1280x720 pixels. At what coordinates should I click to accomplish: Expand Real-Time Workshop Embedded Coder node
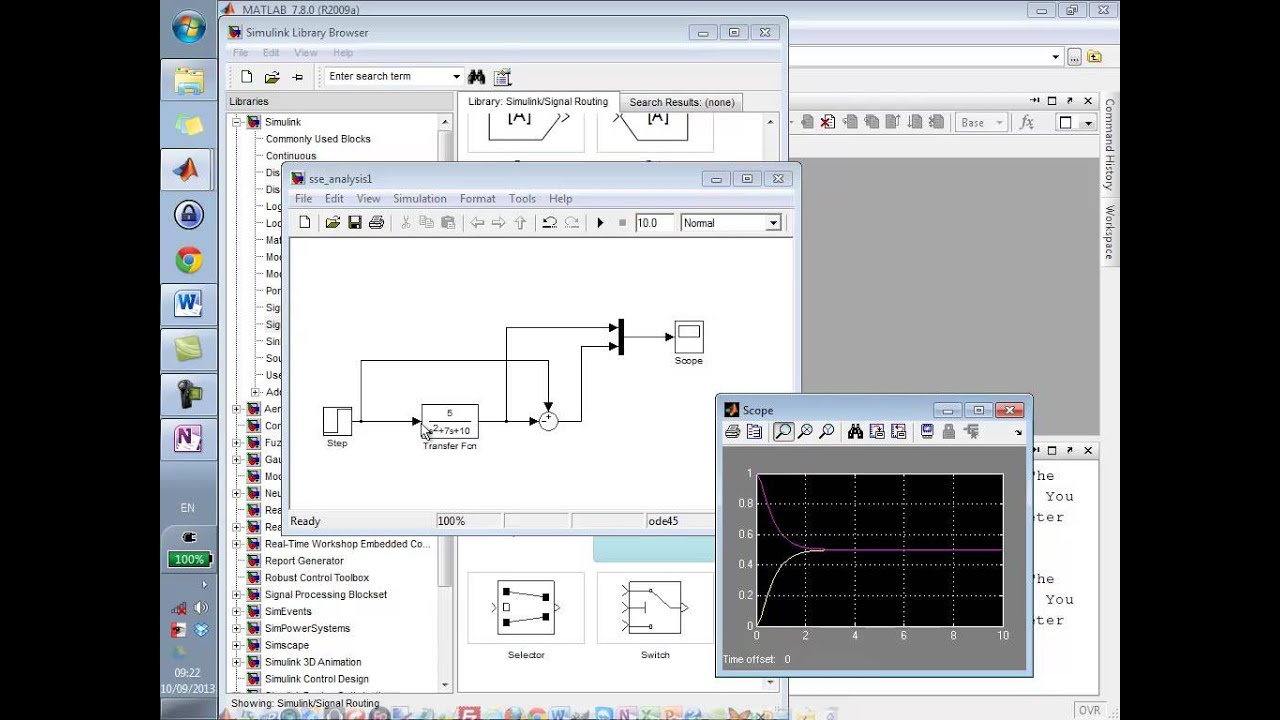click(238, 544)
